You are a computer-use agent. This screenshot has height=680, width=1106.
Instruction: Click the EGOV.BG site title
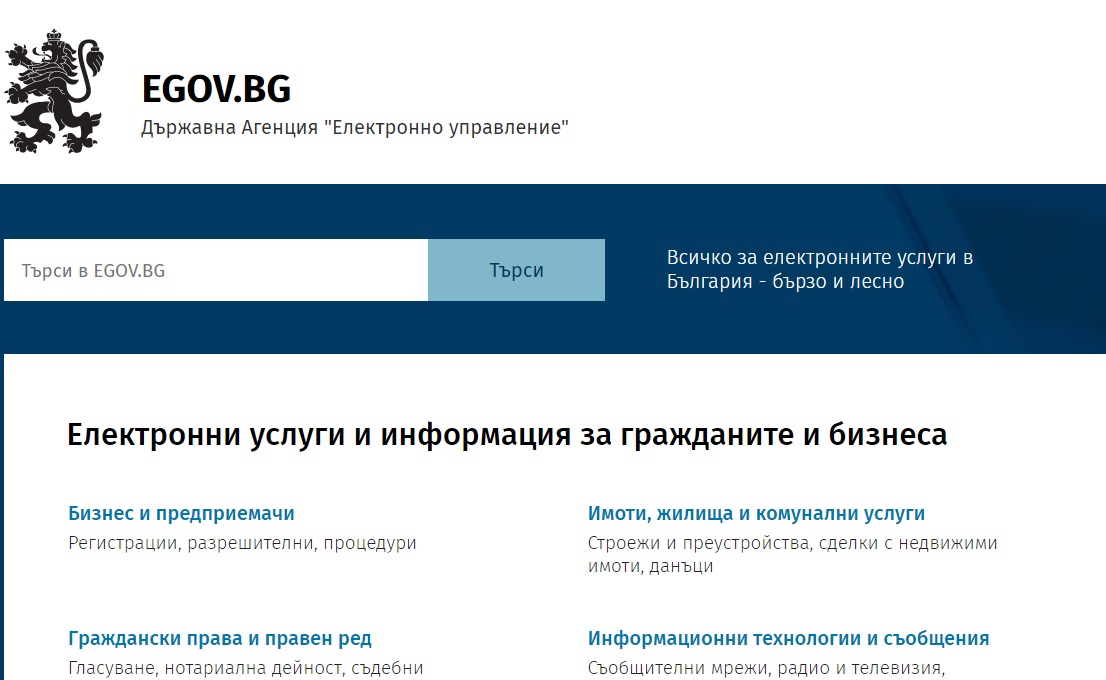pyautogui.click(x=214, y=90)
